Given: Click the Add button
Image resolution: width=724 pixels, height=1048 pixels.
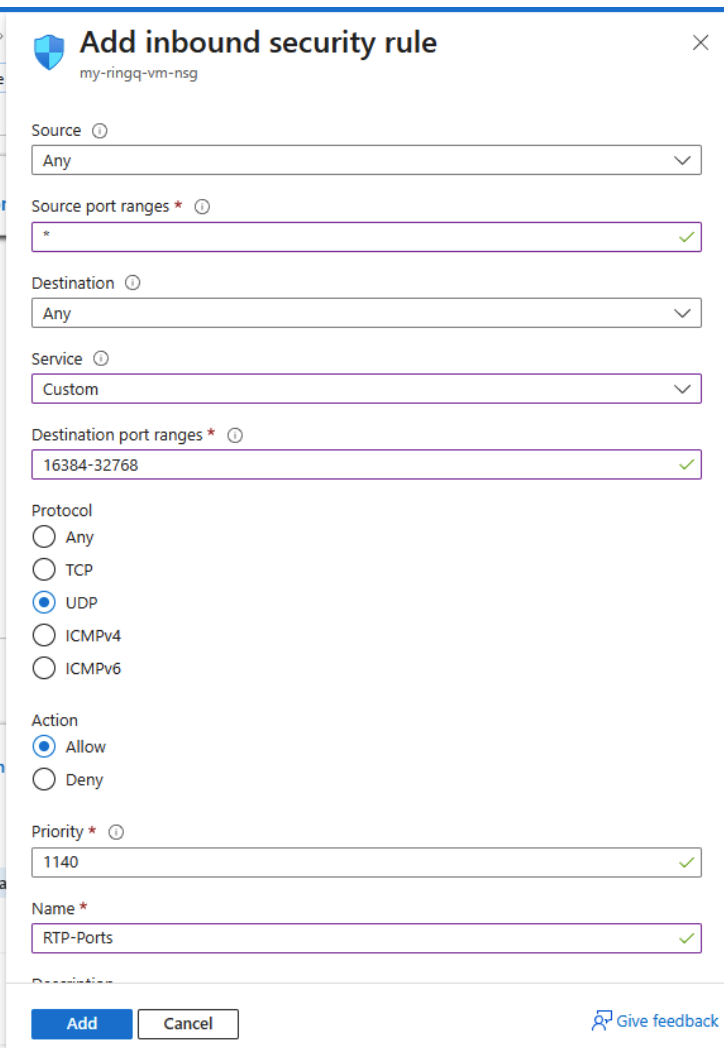Looking at the screenshot, I should (81, 1023).
